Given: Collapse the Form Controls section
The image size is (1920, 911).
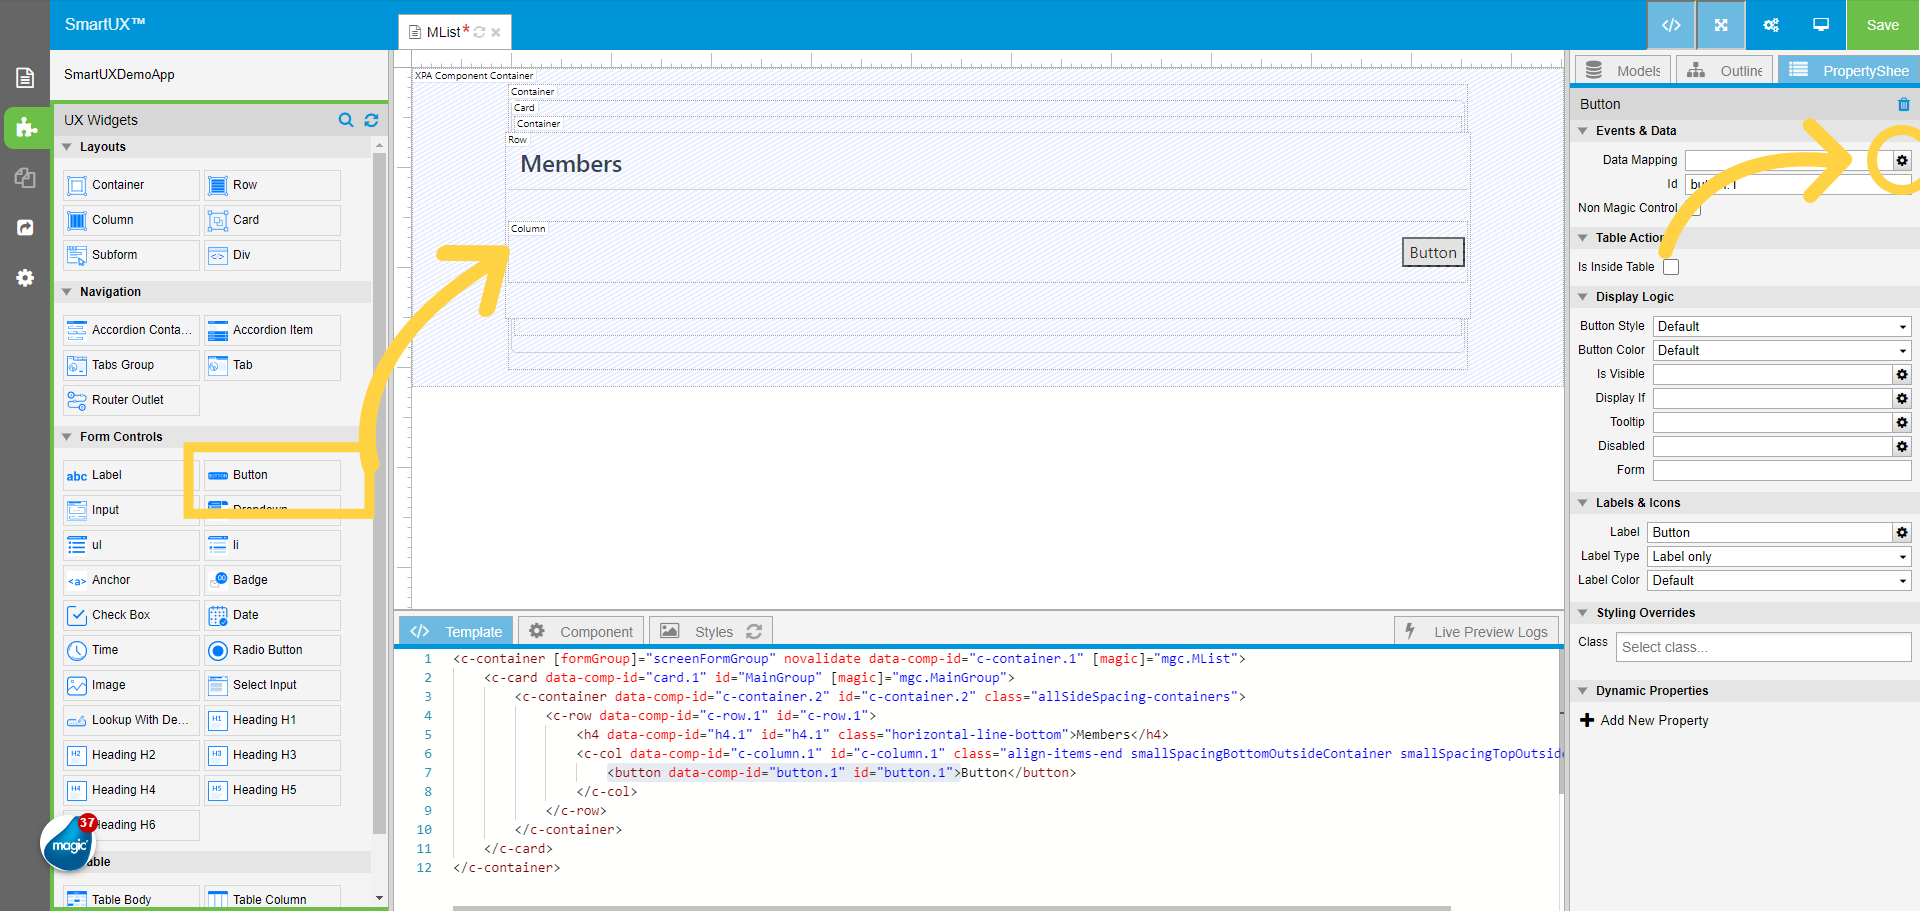Looking at the screenshot, I should pyautogui.click(x=67, y=436).
